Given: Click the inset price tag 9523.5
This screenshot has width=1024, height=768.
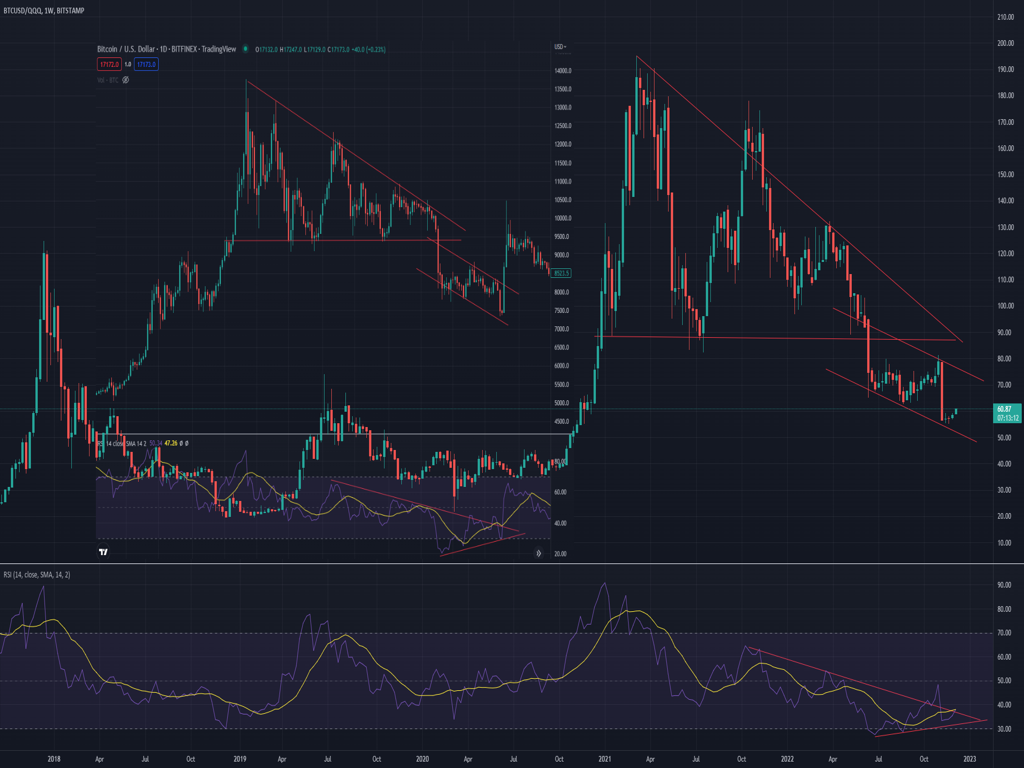Looking at the screenshot, I should [x=561, y=273].
